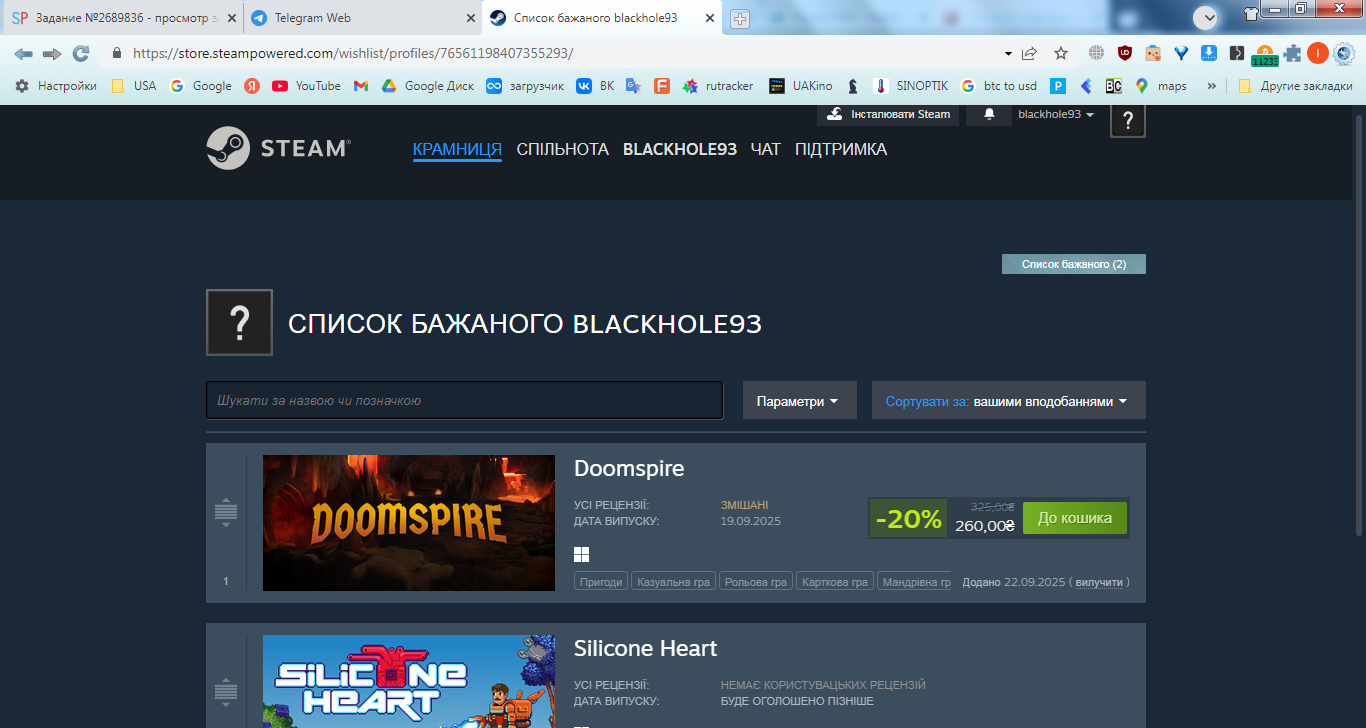This screenshot has height=728, width=1366.
Task: Open the Яндекс bookmark icon
Action: click(252, 86)
